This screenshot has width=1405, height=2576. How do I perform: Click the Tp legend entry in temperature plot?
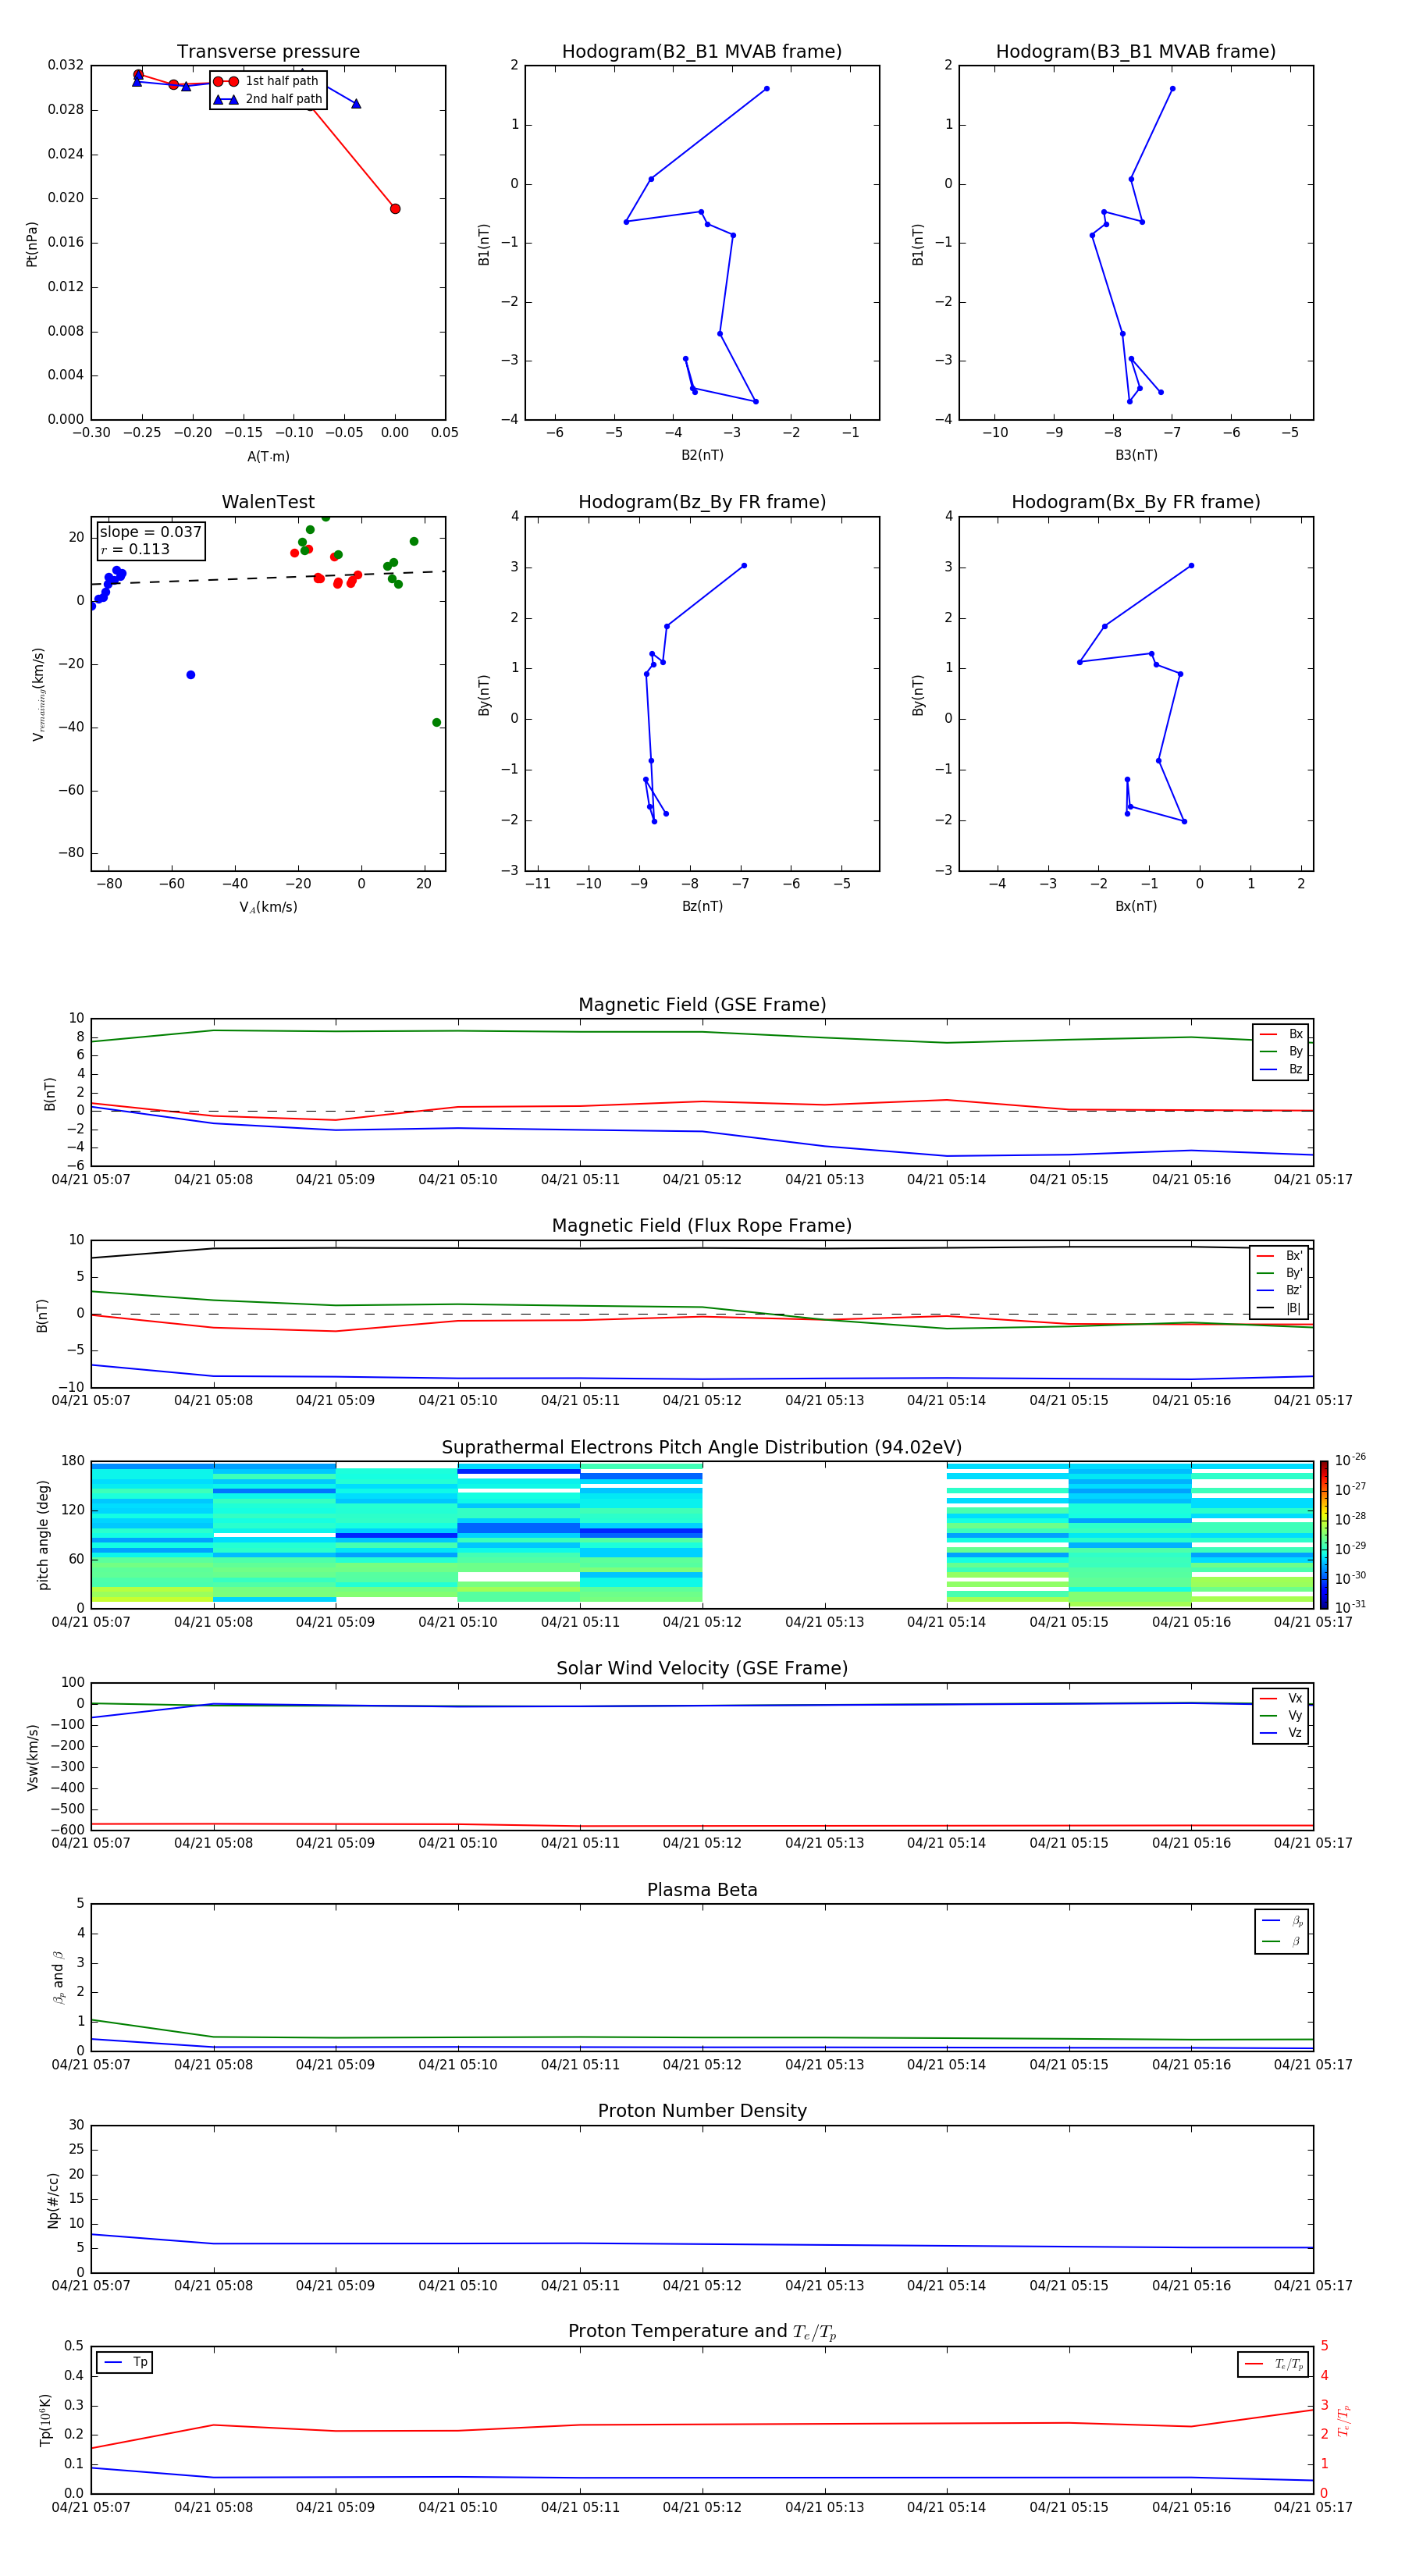125,2362
